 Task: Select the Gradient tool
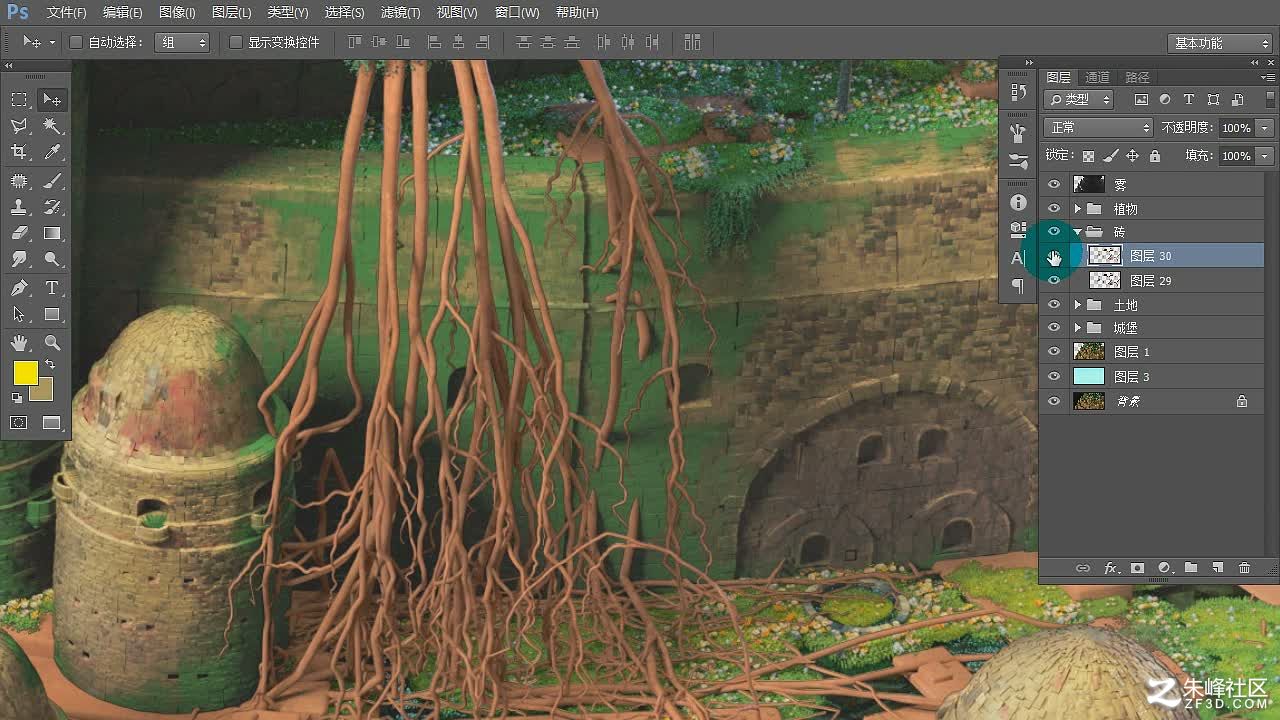(x=52, y=233)
